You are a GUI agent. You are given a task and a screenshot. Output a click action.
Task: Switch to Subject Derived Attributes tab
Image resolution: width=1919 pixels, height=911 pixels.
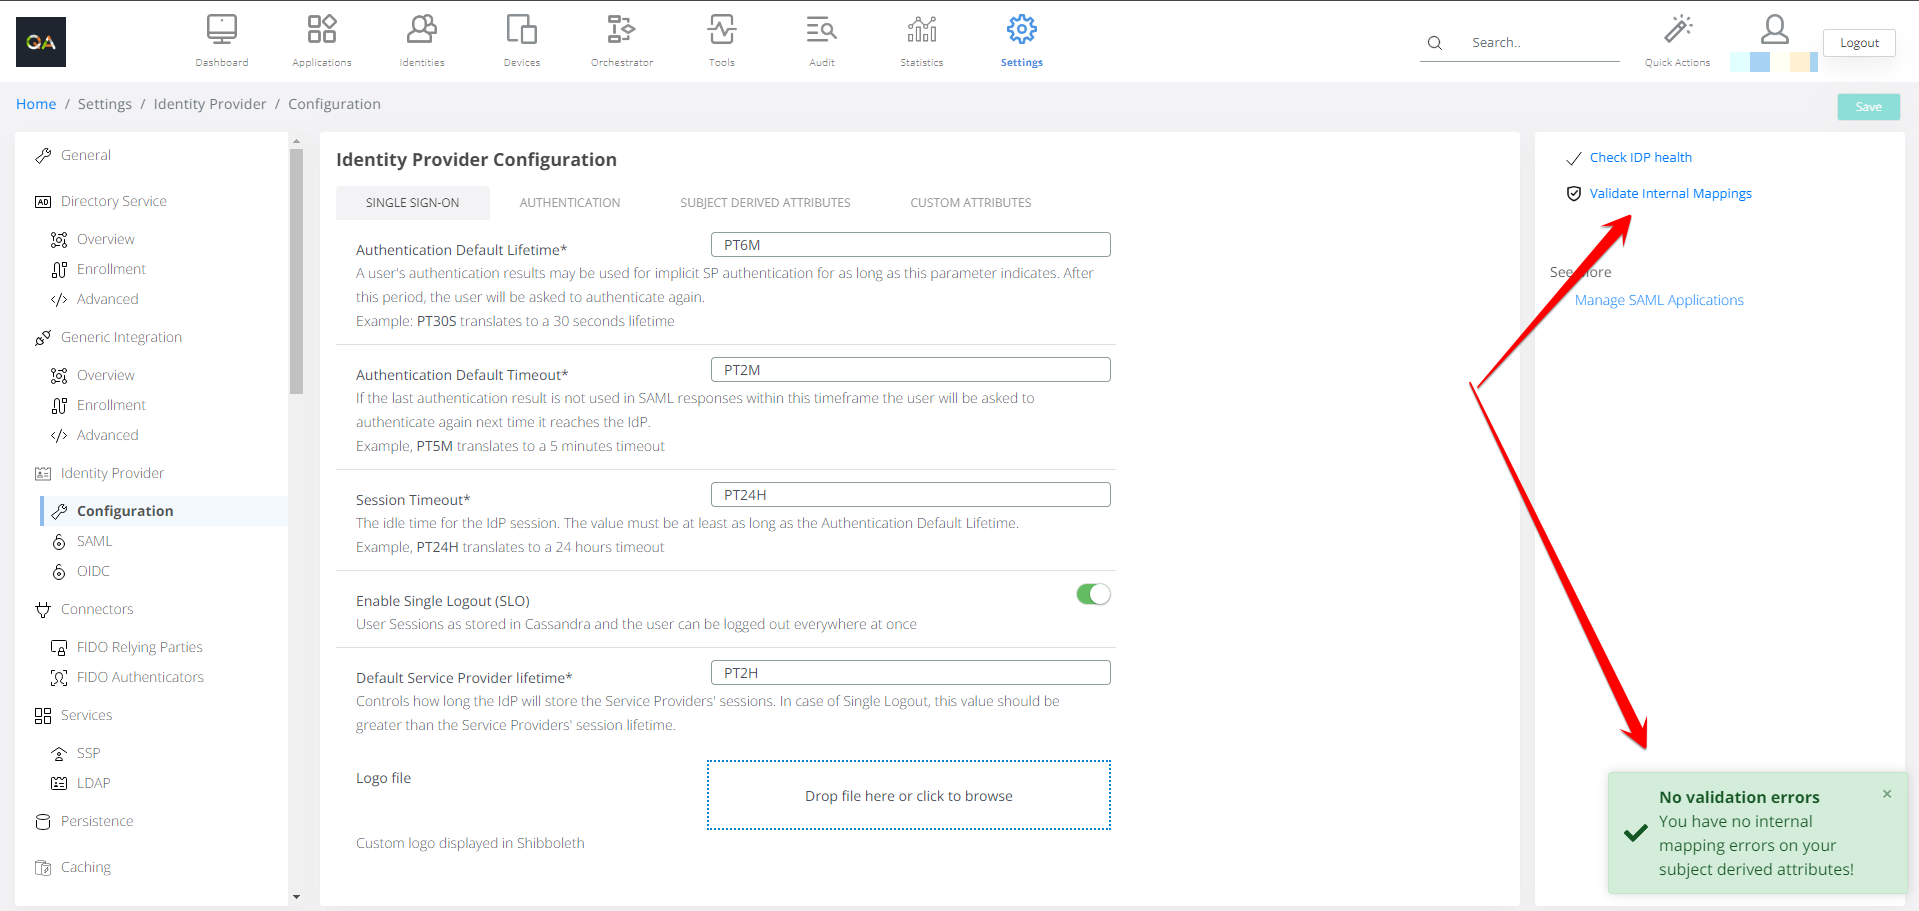pyautogui.click(x=765, y=203)
